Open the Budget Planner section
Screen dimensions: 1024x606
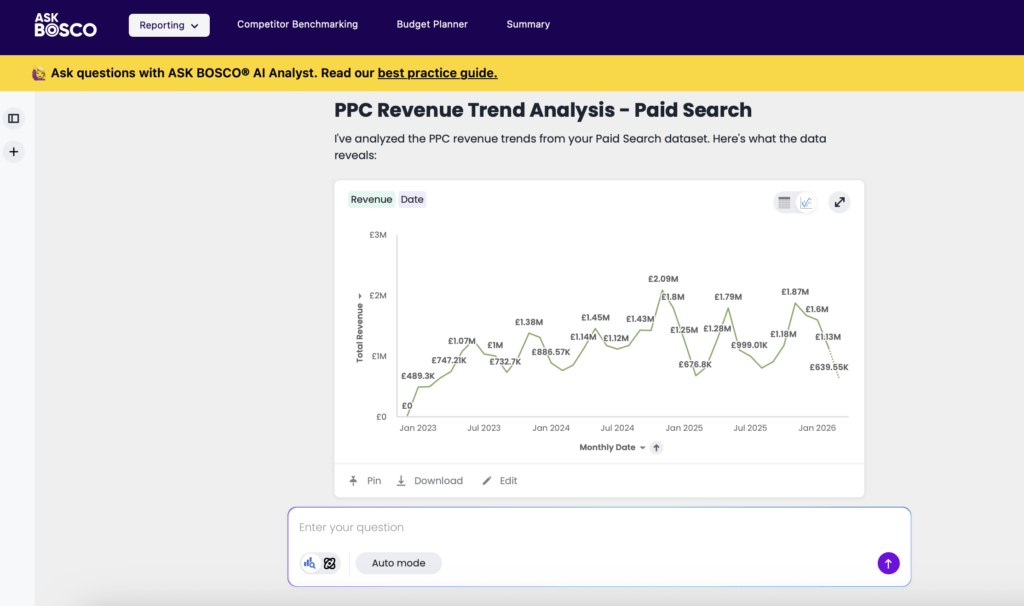pyautogui.click(x=432, y=24)
